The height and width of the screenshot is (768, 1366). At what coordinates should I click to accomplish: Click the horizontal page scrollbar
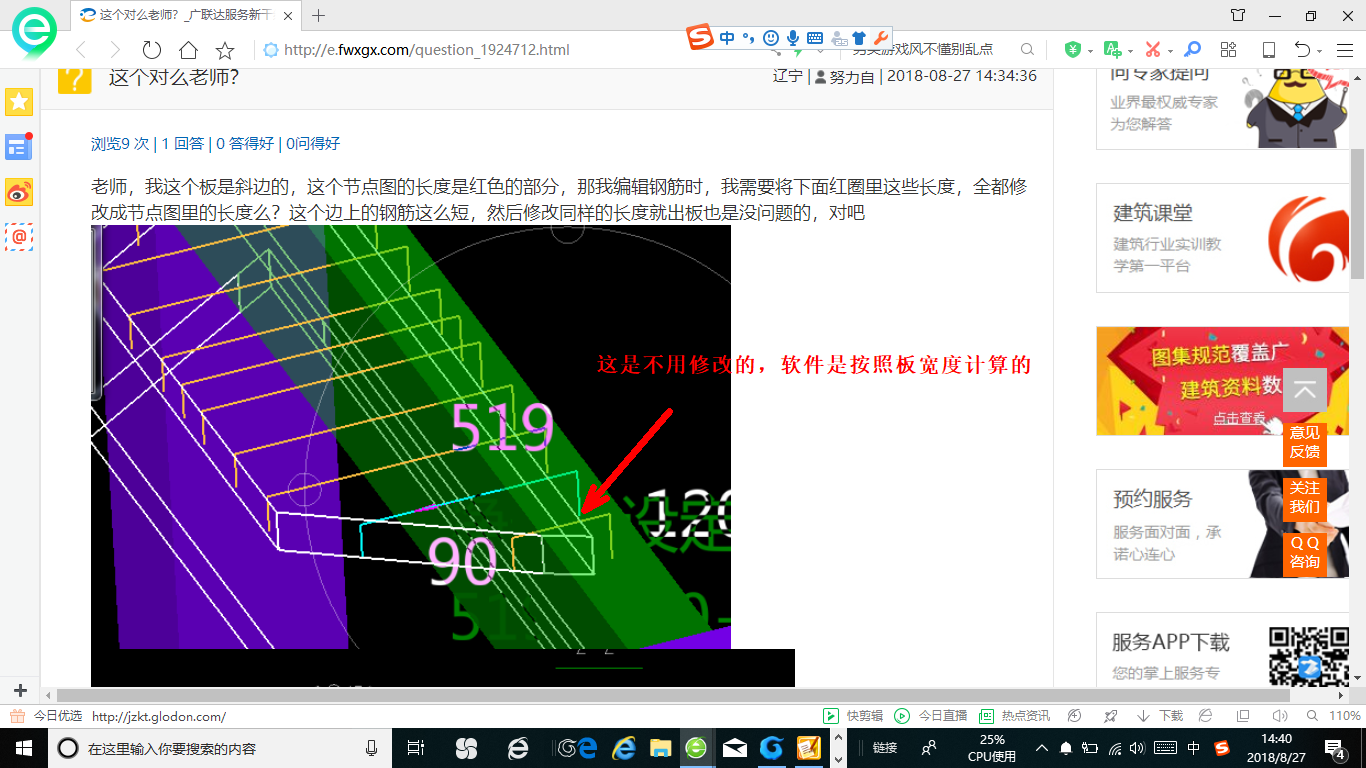click(673, 695)
